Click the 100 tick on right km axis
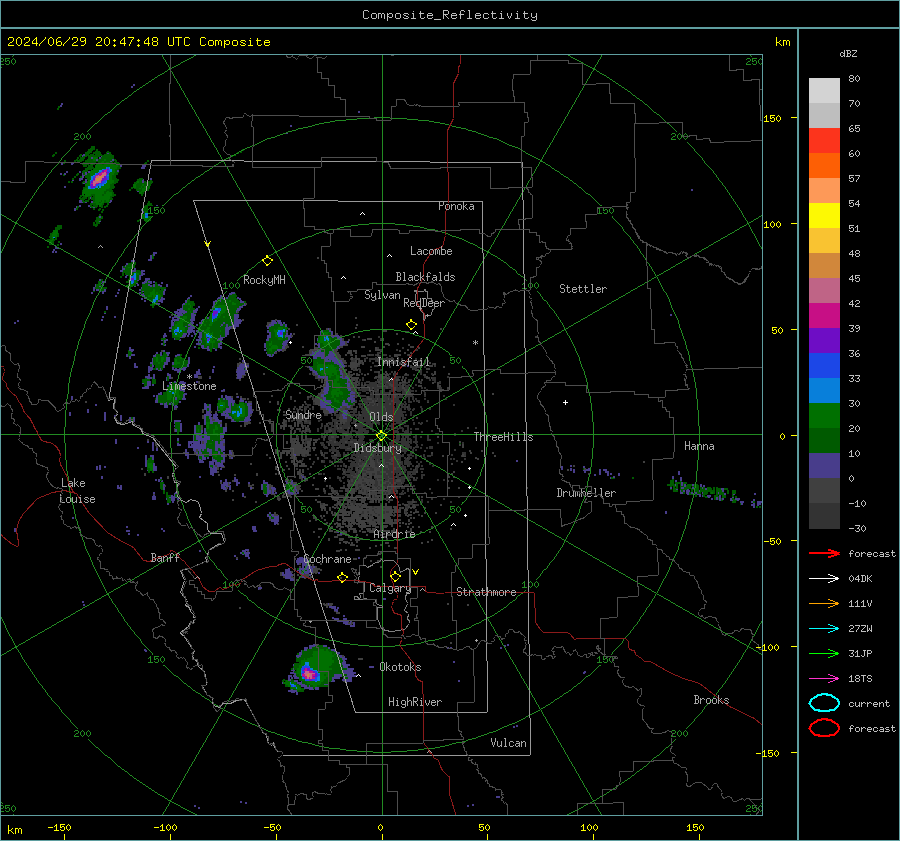The width and height of the screenshot is (900, 841). 773,224
